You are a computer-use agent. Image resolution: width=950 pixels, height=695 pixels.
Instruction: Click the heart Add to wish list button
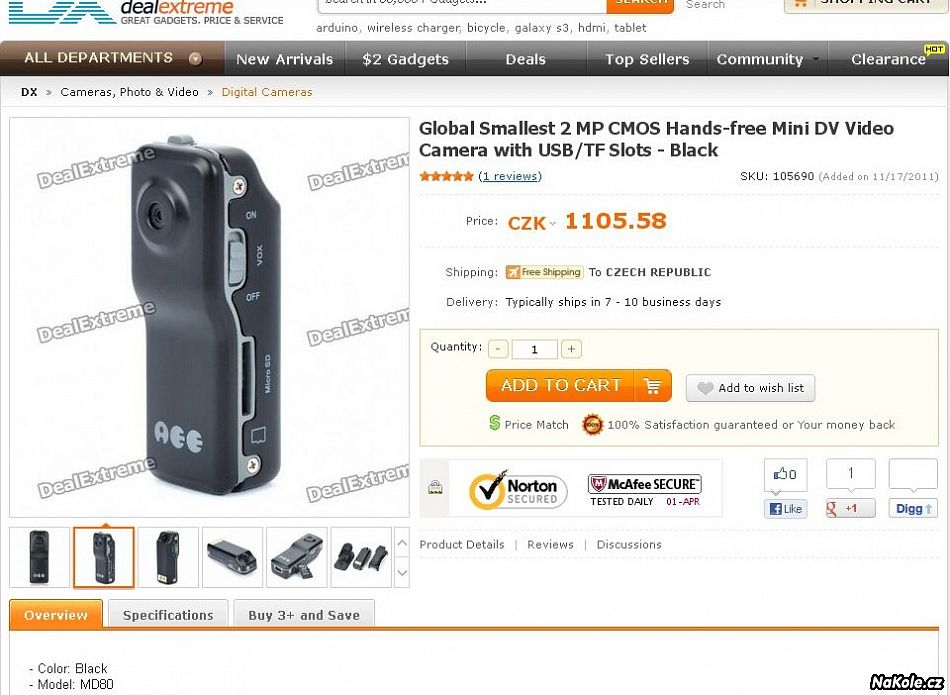click(x=750, y=388)
